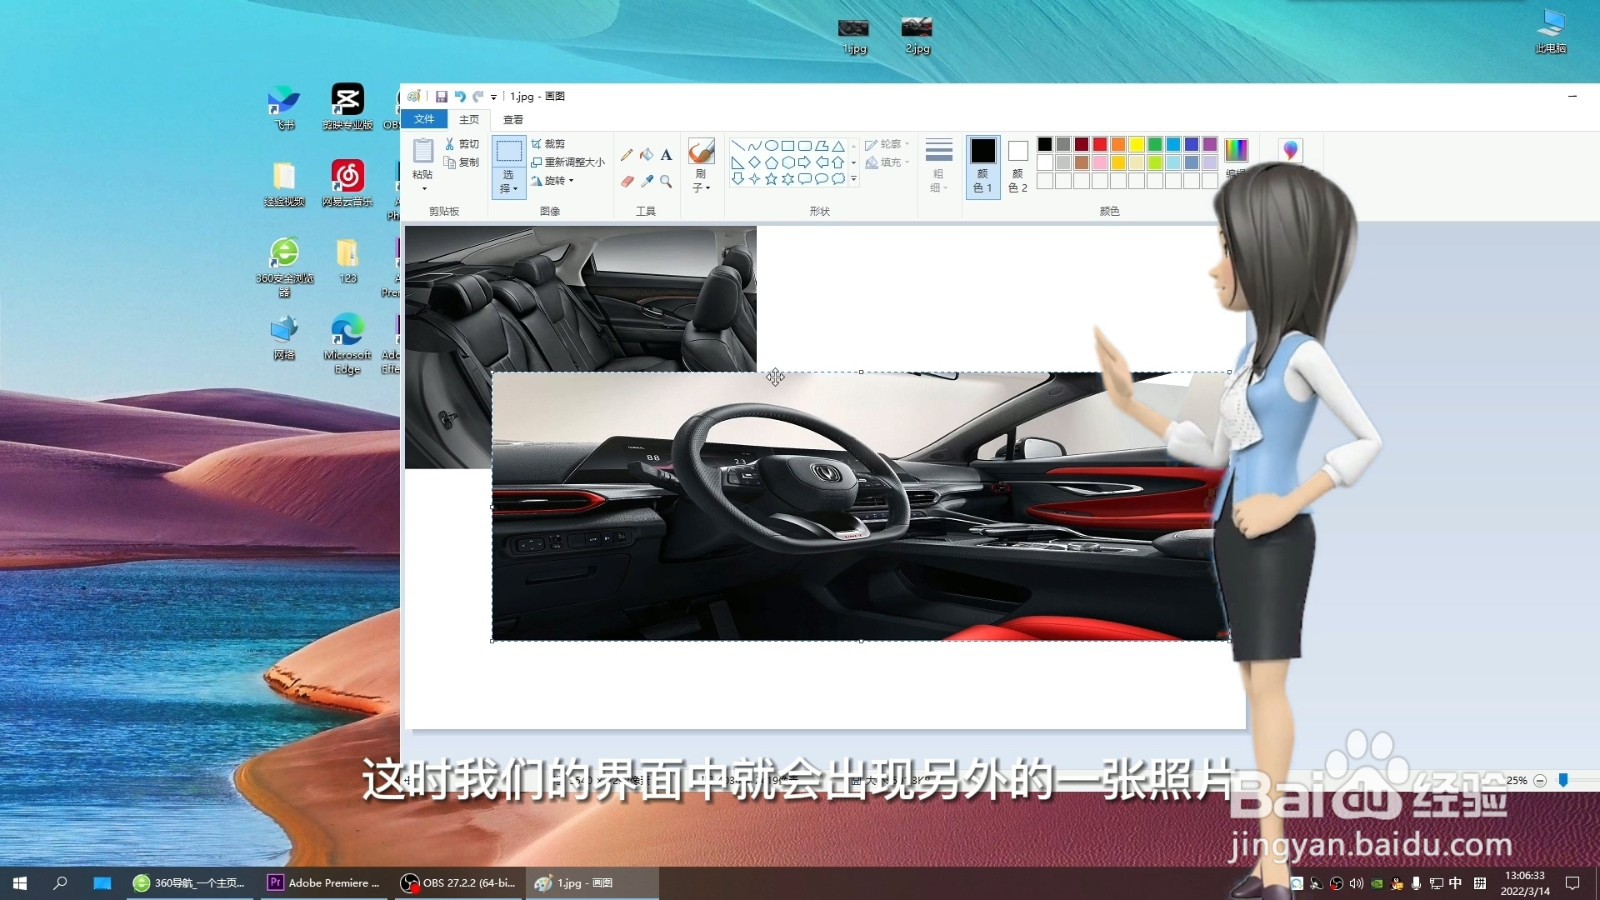Click the car rear seat image on canvas
This screenshot has height=900, width=1600.
(580, 300)
